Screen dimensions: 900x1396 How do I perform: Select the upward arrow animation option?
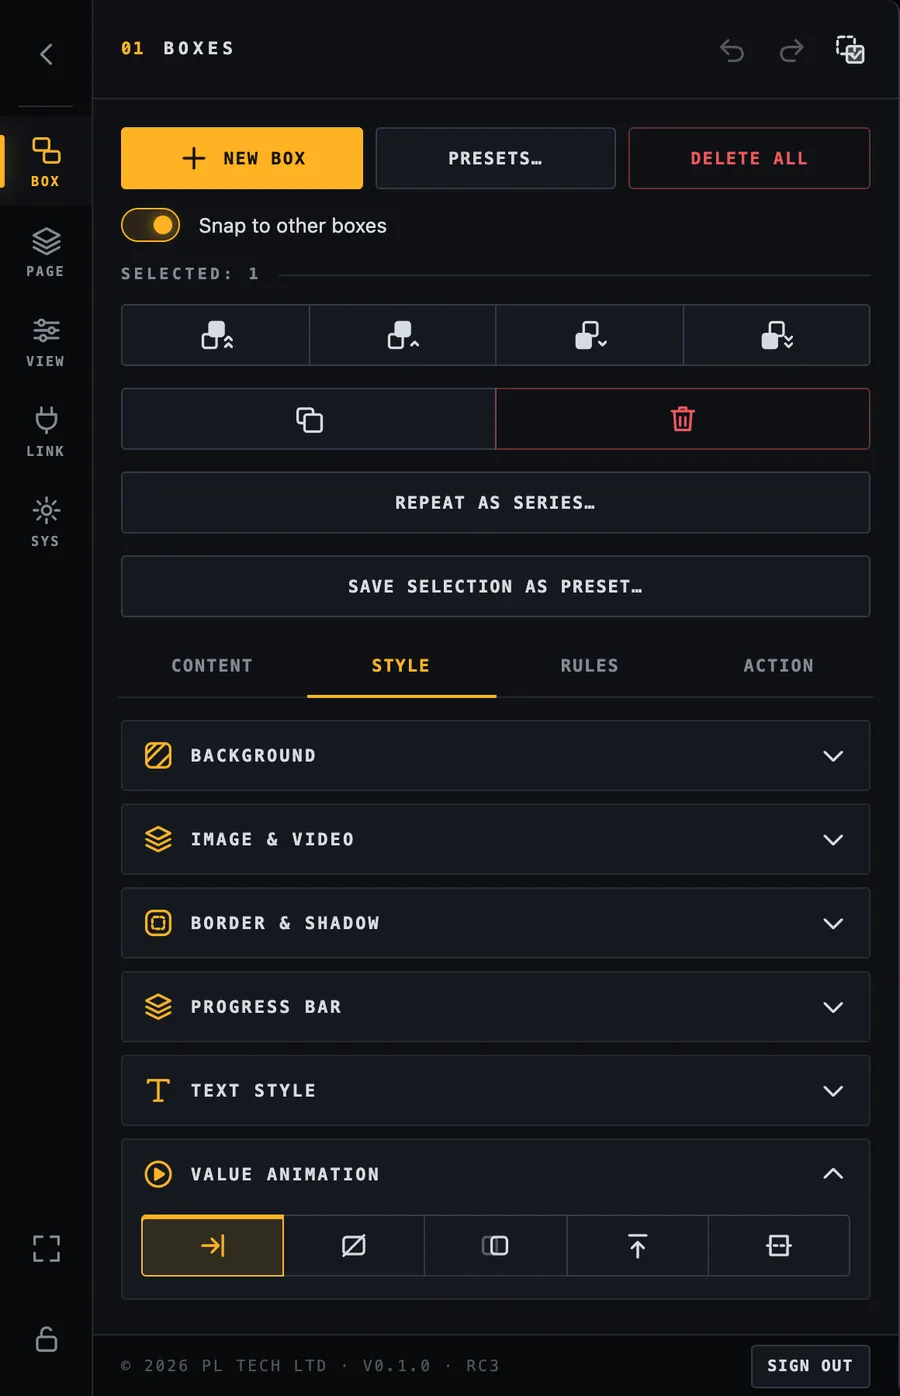[x=637, y=1246]
